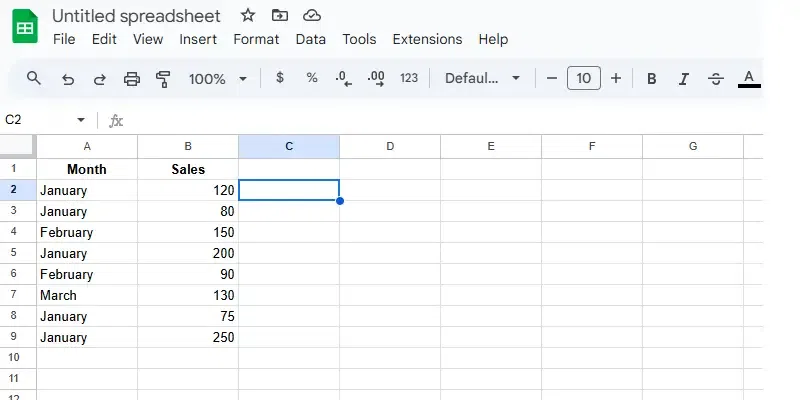Open the Extensions menu

(427, 39)
